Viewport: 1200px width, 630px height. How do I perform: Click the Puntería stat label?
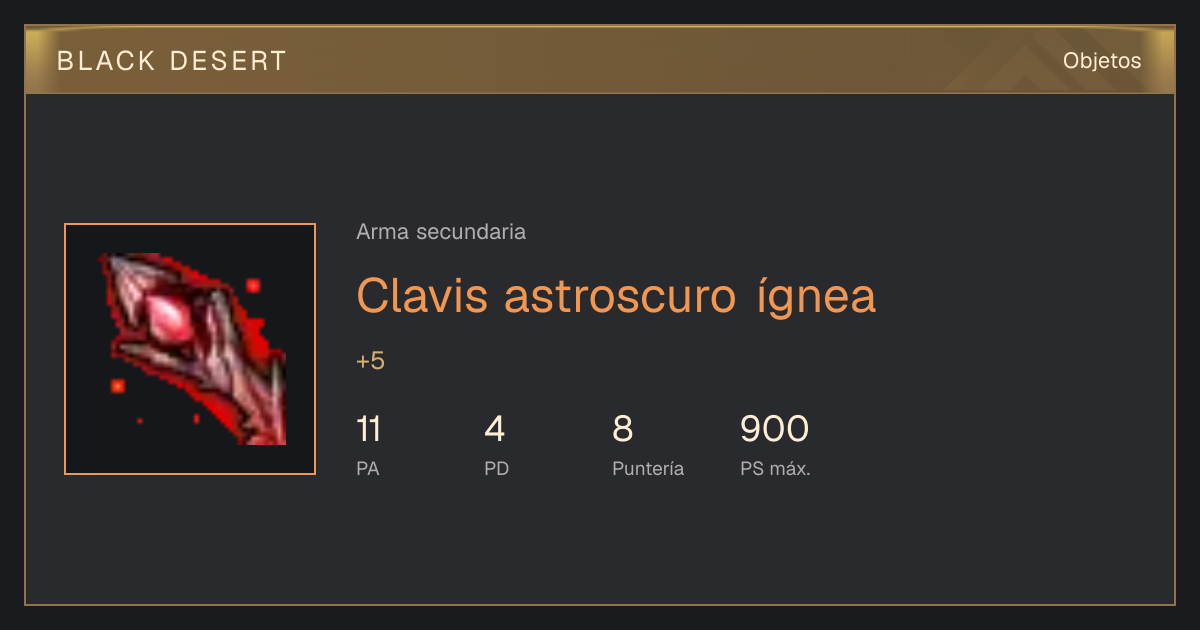(648, 468)
